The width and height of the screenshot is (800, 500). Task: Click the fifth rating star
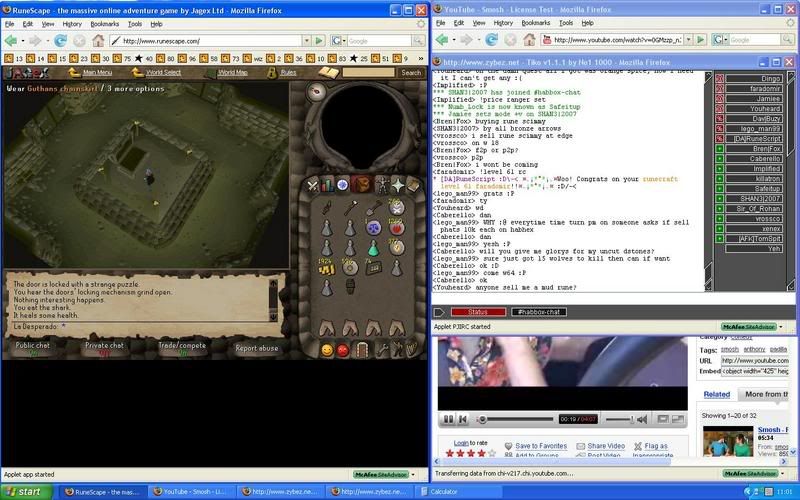[492, 453]
